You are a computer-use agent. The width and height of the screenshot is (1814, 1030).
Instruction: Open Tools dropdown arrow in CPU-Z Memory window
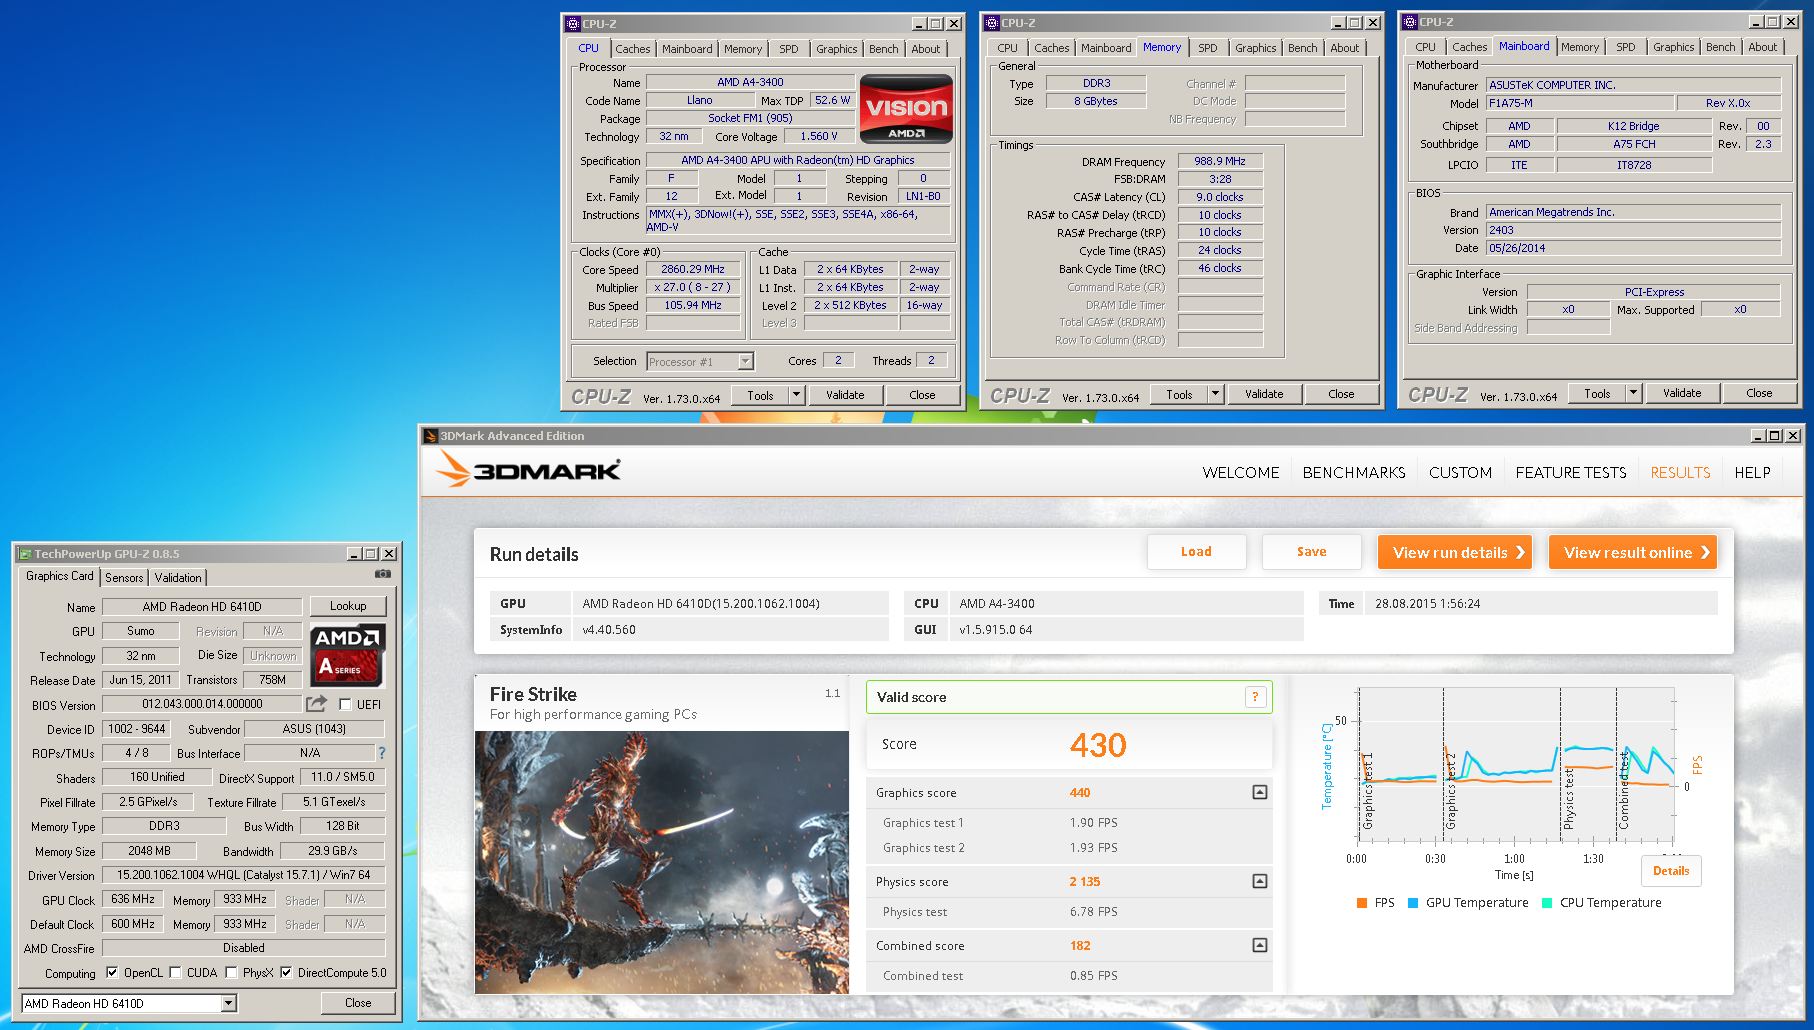tap(1216, 394)
